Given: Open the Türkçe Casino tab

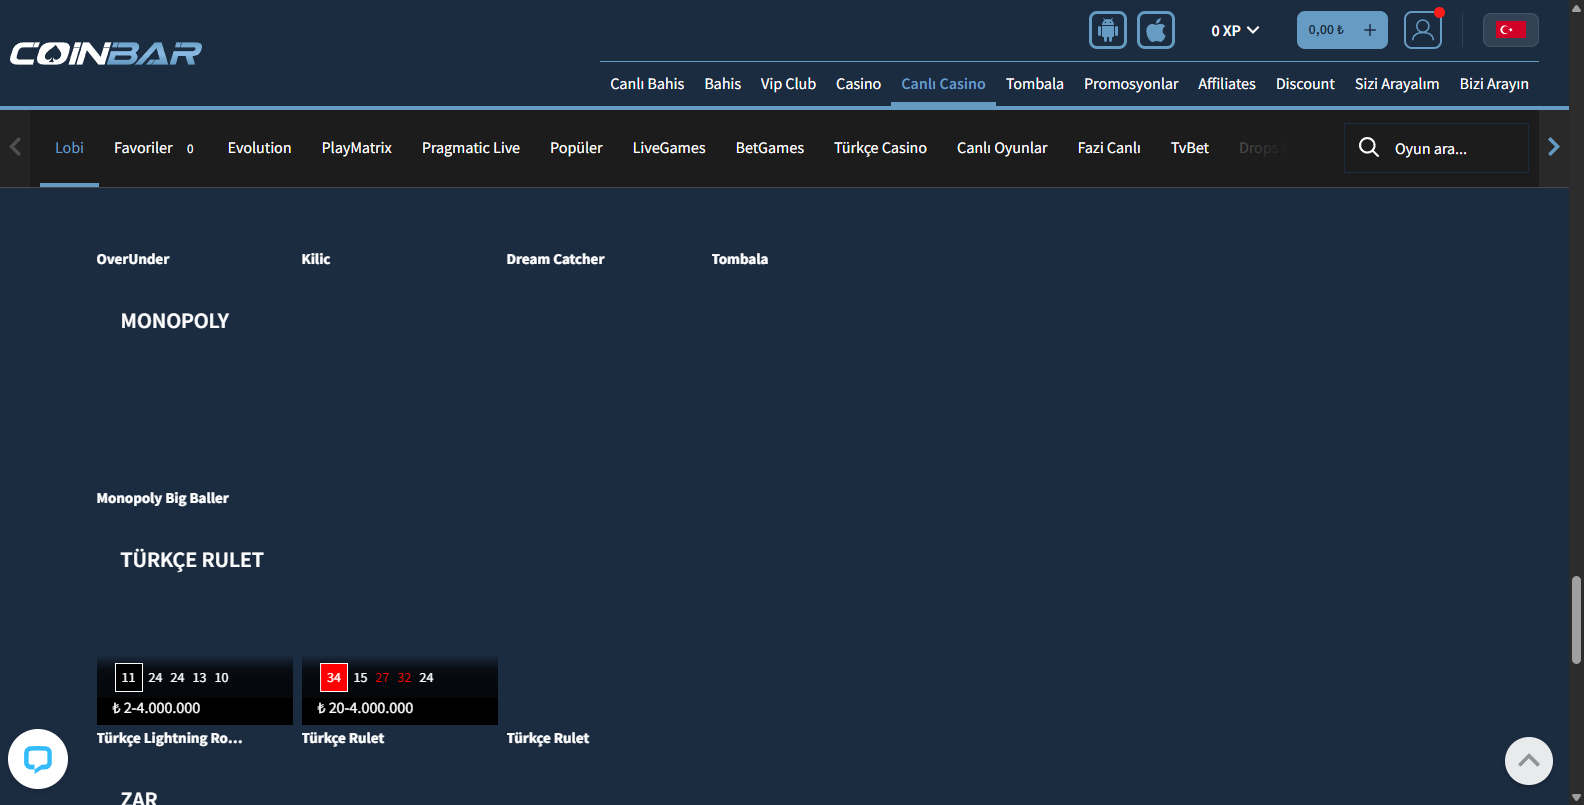Looking at the screenshot, I should pyautogui.click(x=880, y=148).
